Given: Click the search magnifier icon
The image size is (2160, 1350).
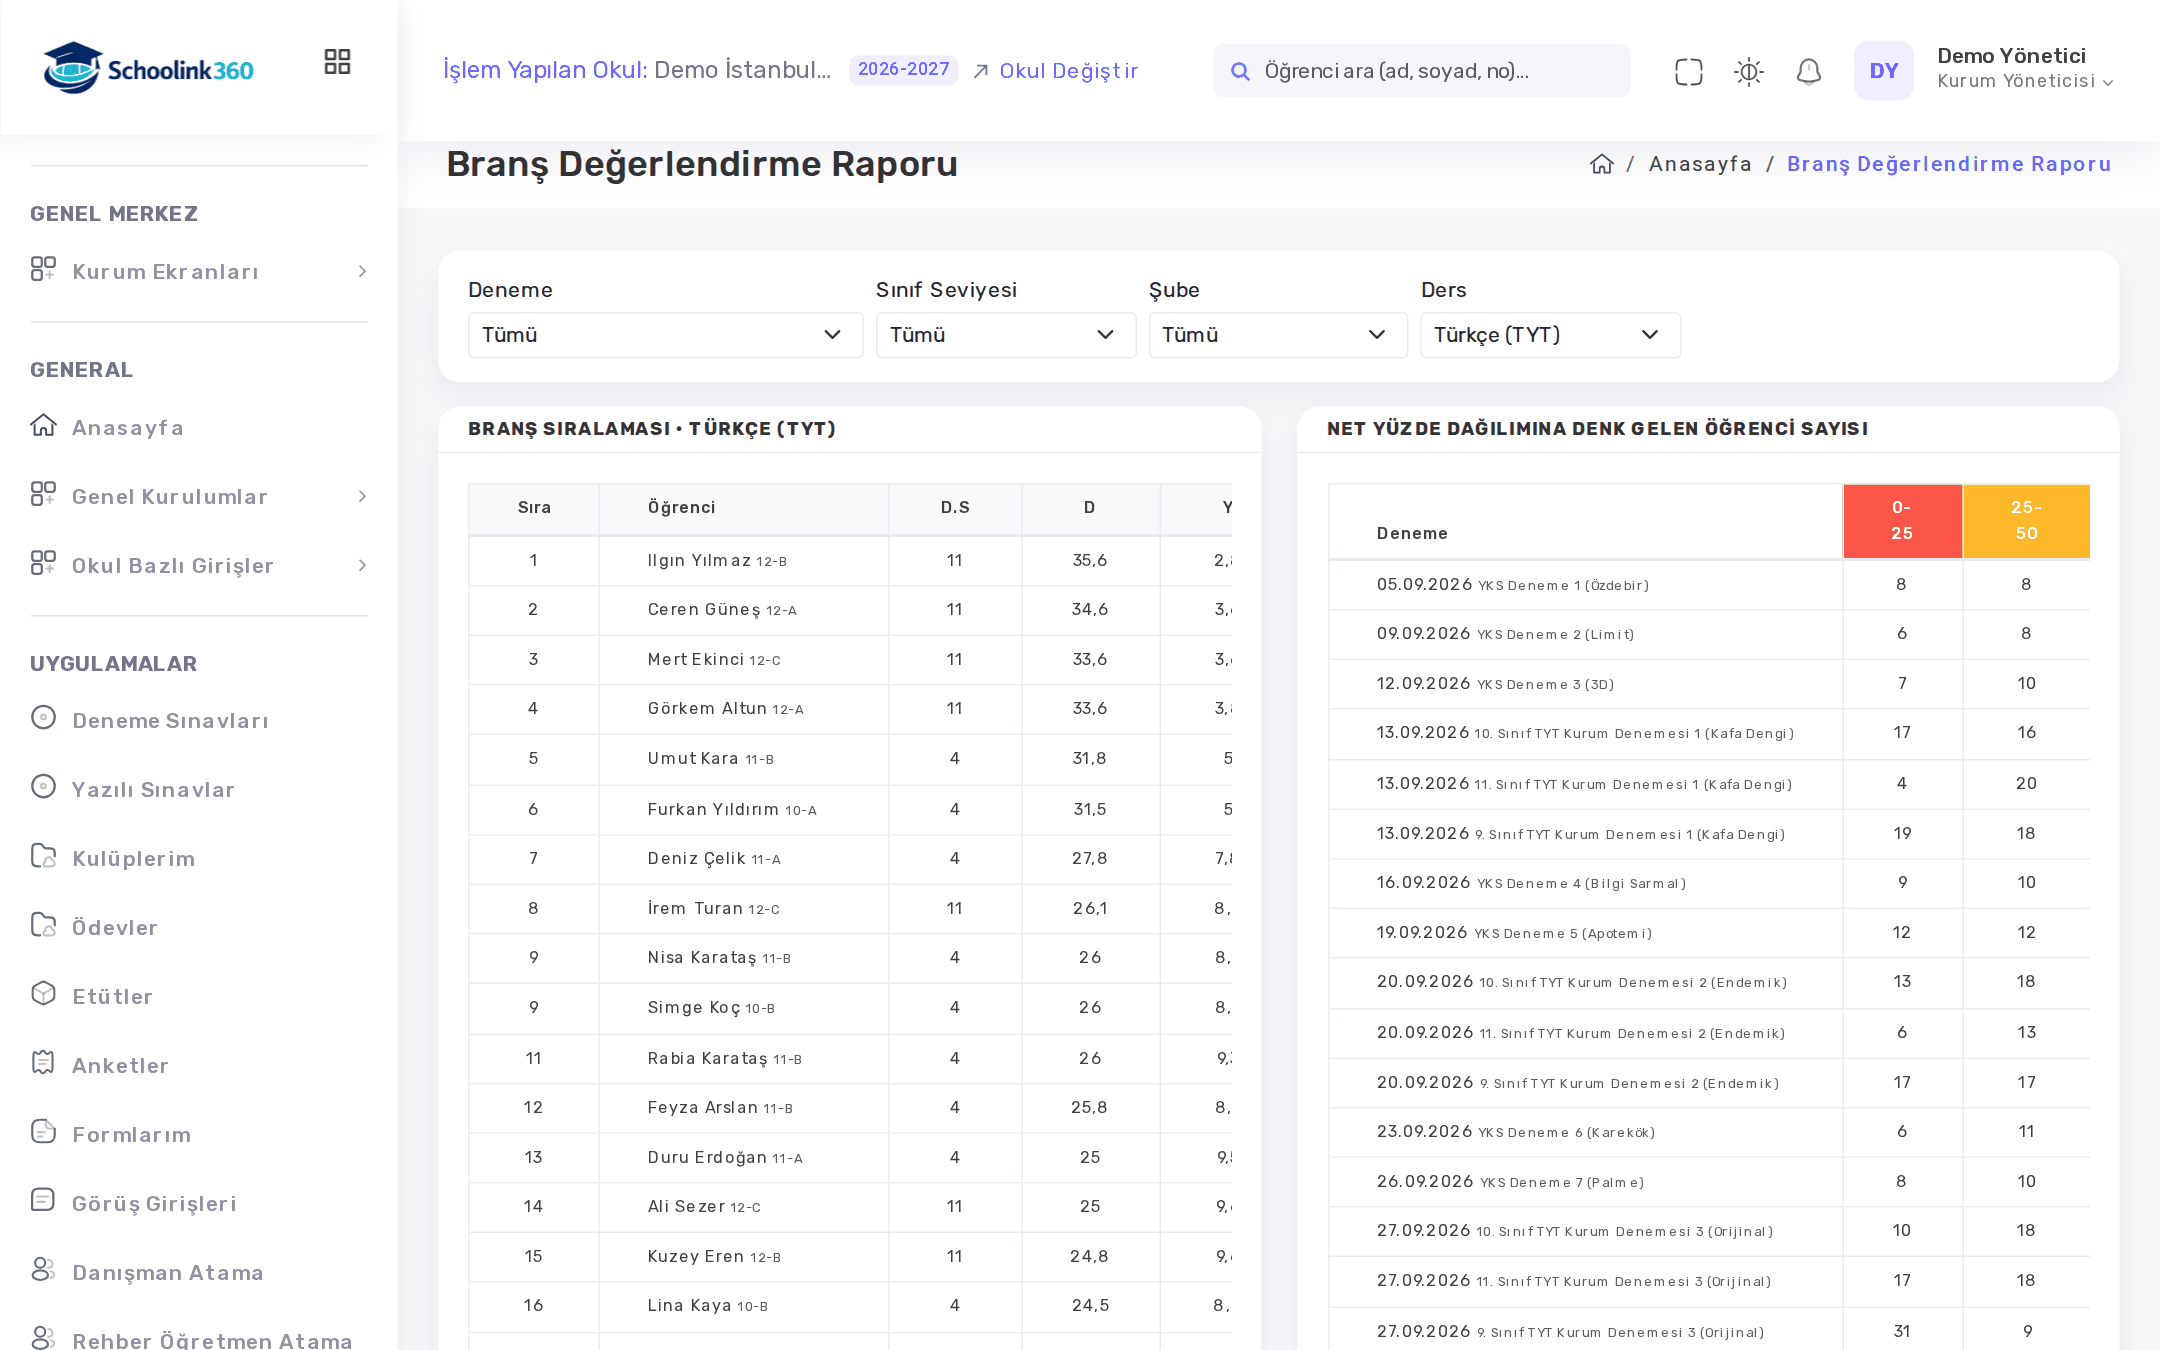Looking at the screenshot, I should point(1240,71).
